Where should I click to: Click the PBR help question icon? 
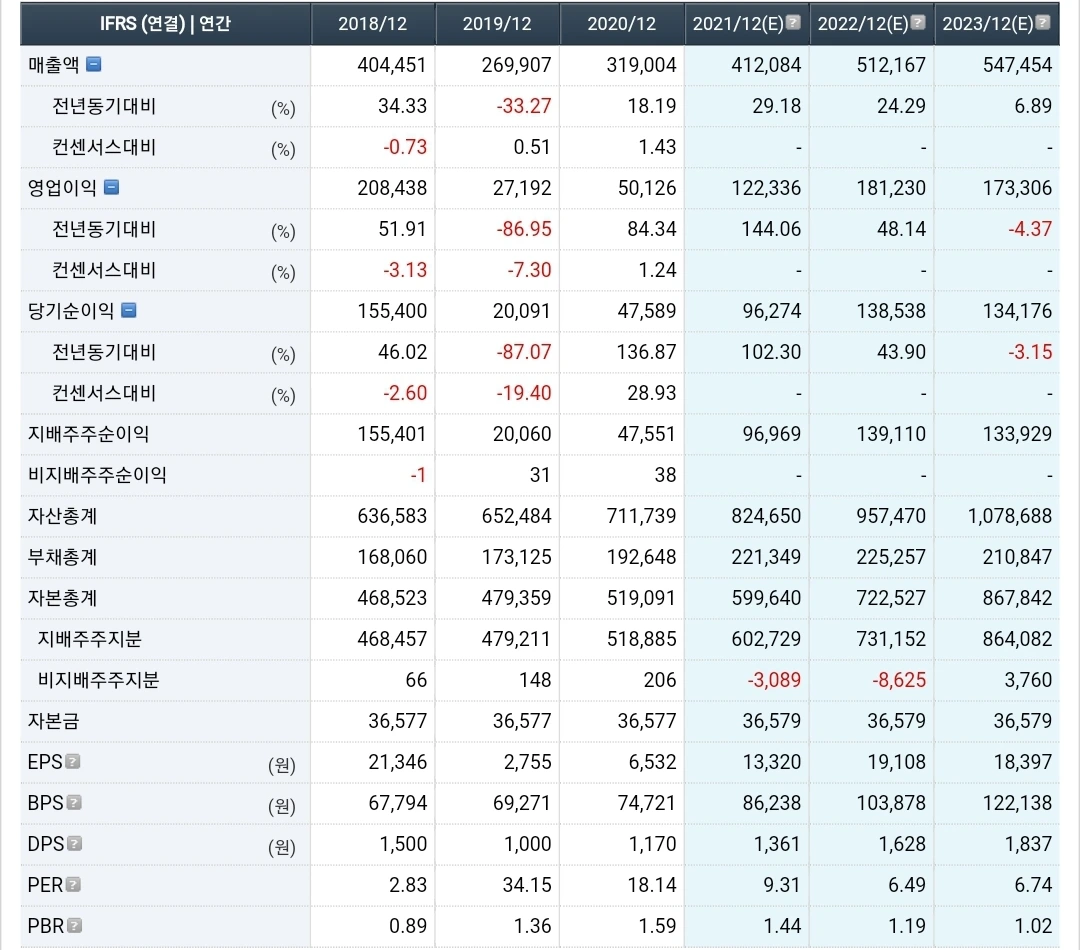pos(74,925)
